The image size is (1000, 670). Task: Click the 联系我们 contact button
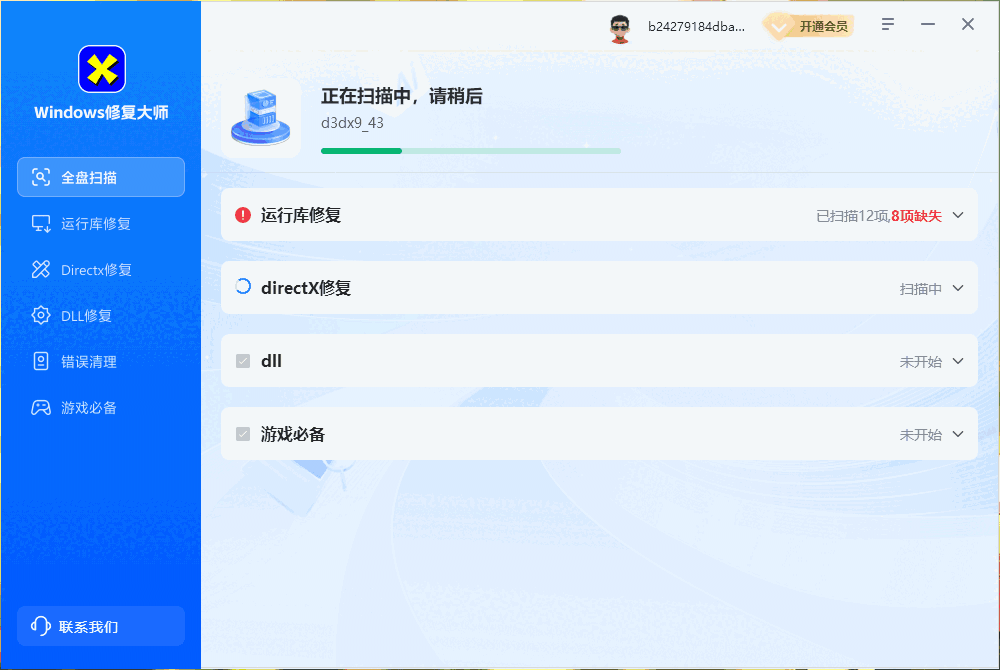[100, 626]
